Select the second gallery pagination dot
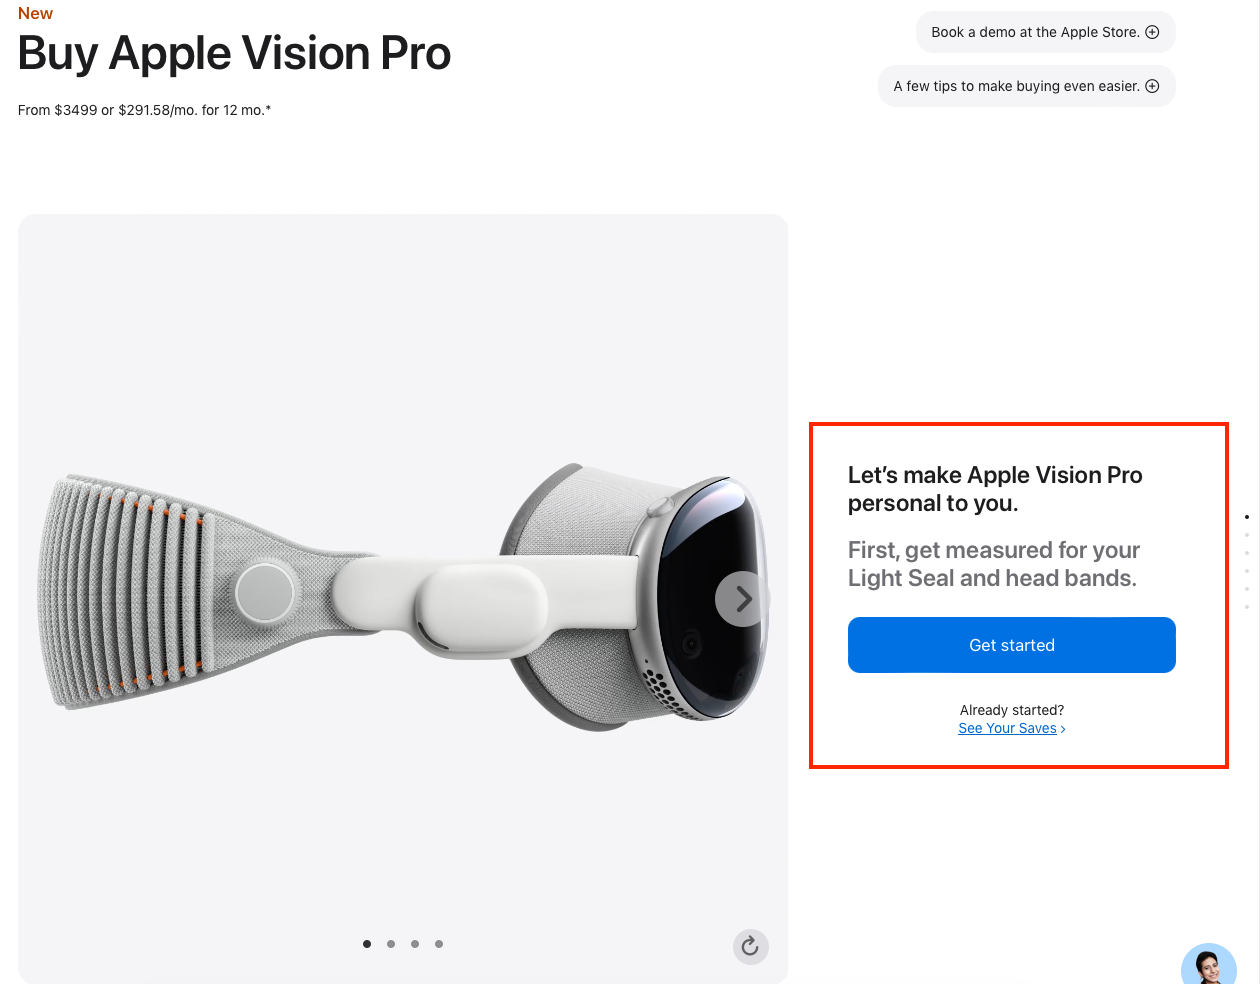 pyautogui.click(x=391, y=944)
